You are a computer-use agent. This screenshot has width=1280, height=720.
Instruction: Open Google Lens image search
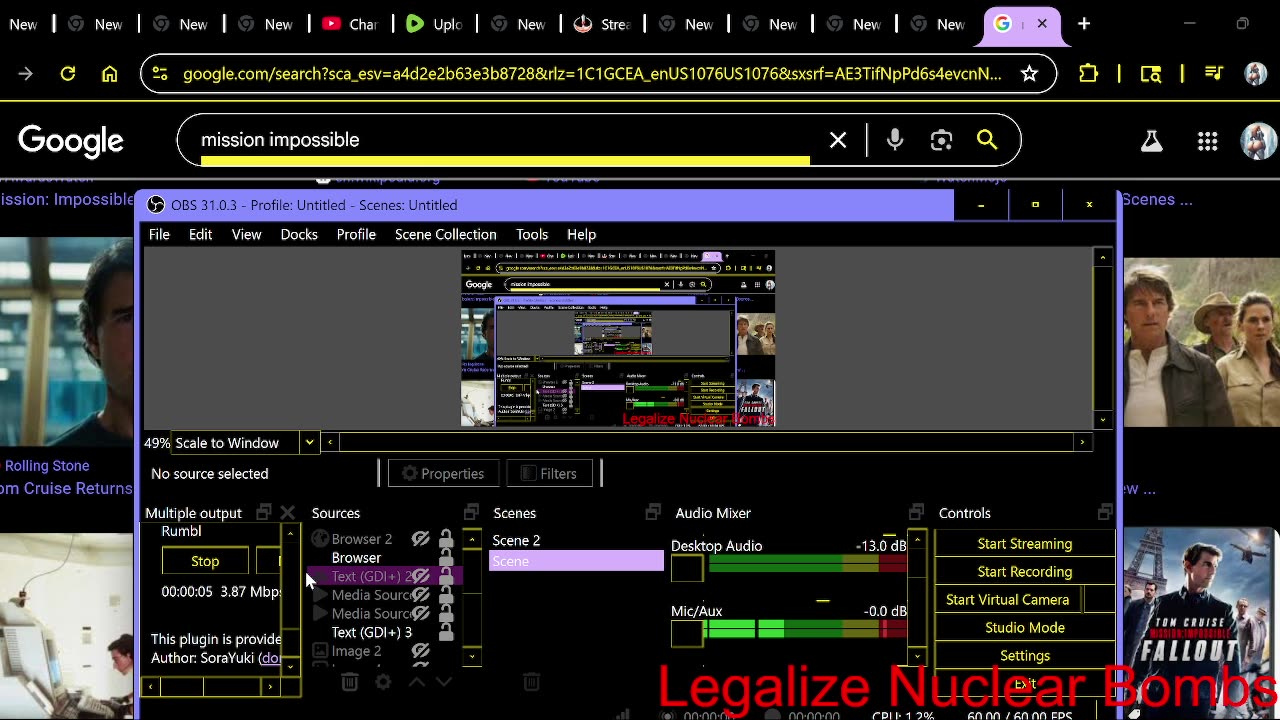click(x=941, y=141)
